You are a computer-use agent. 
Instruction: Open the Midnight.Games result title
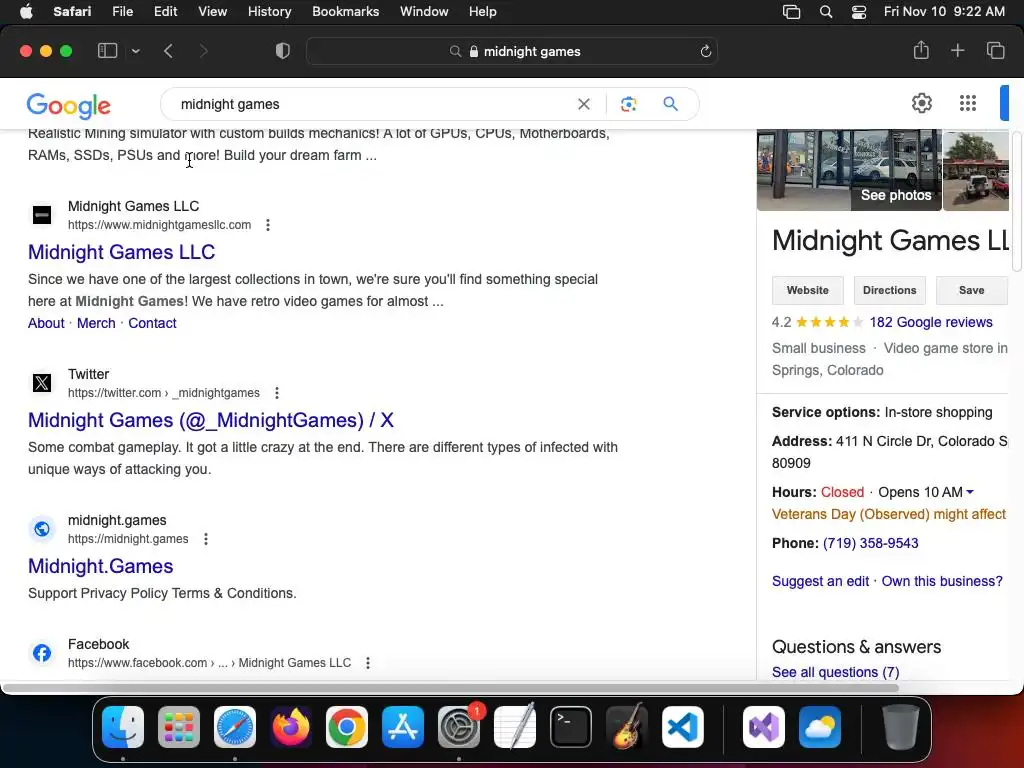tap(101, 566)
